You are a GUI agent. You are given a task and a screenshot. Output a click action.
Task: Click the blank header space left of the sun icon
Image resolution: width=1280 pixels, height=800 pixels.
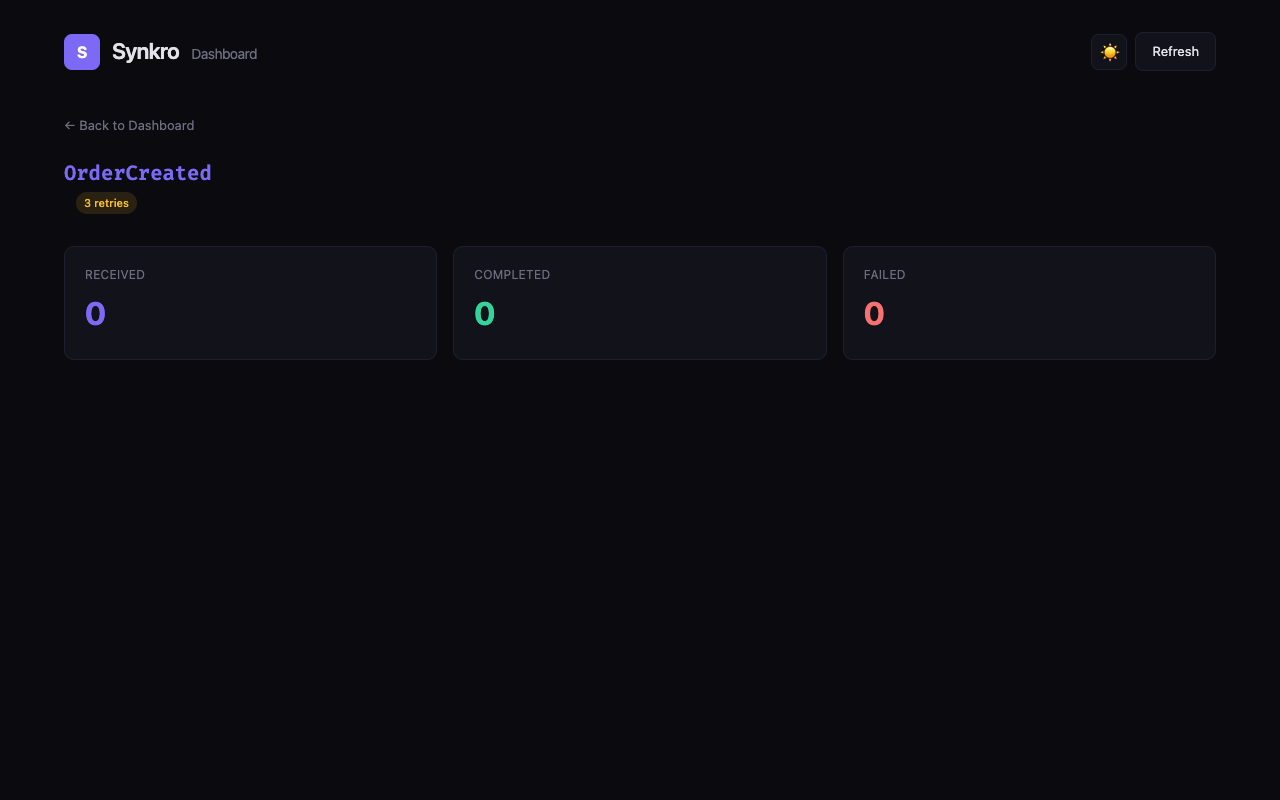coord(700,52)
